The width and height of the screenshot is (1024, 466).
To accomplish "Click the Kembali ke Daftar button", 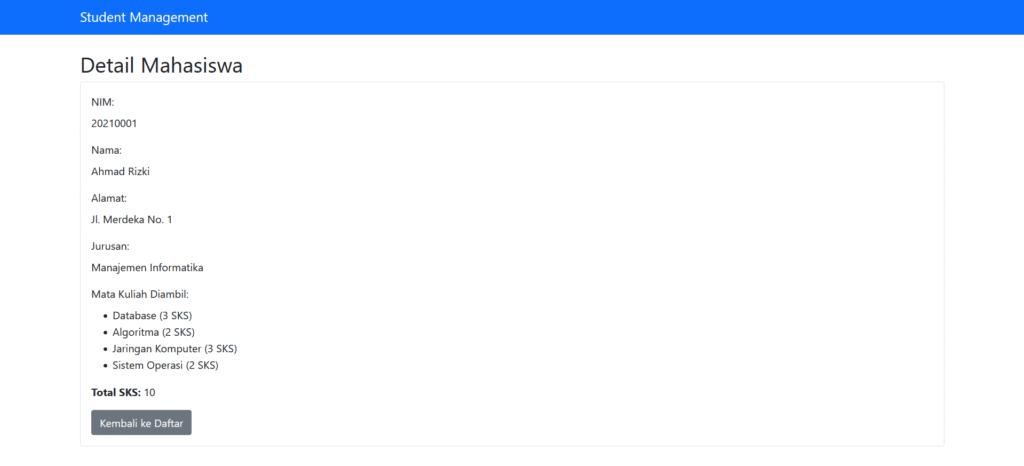I will tap(141, 422).
